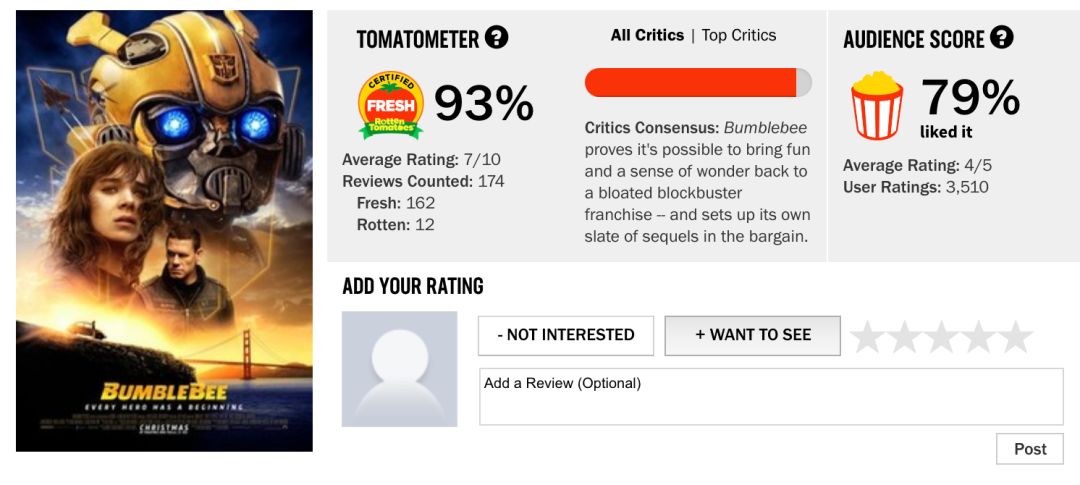This screenshot has width=1080, height=485.
Task: Click the 79% audience score
Action: click(970, 98)
